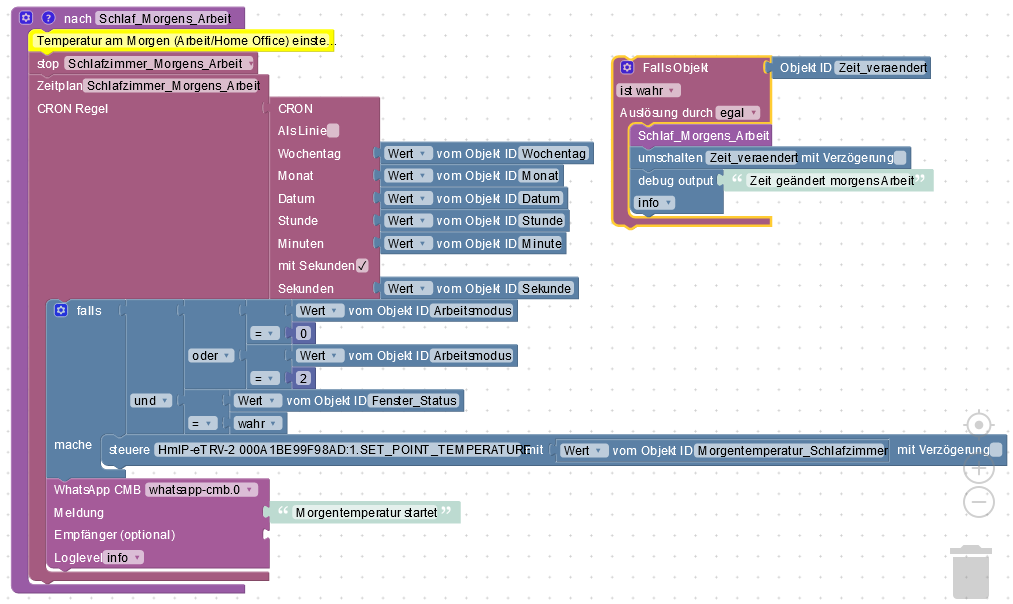Open the Wert dropdown for Monat
The height and width of the screenshot is (604, 1013).
406,176
